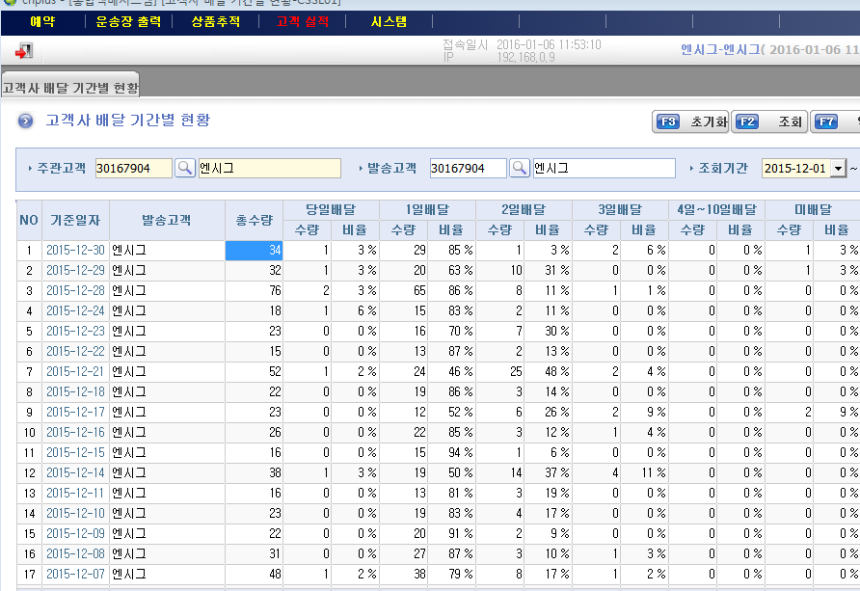Open the 운송장 출력 menu
The image size is (860, 591).
tap(128, 22)
